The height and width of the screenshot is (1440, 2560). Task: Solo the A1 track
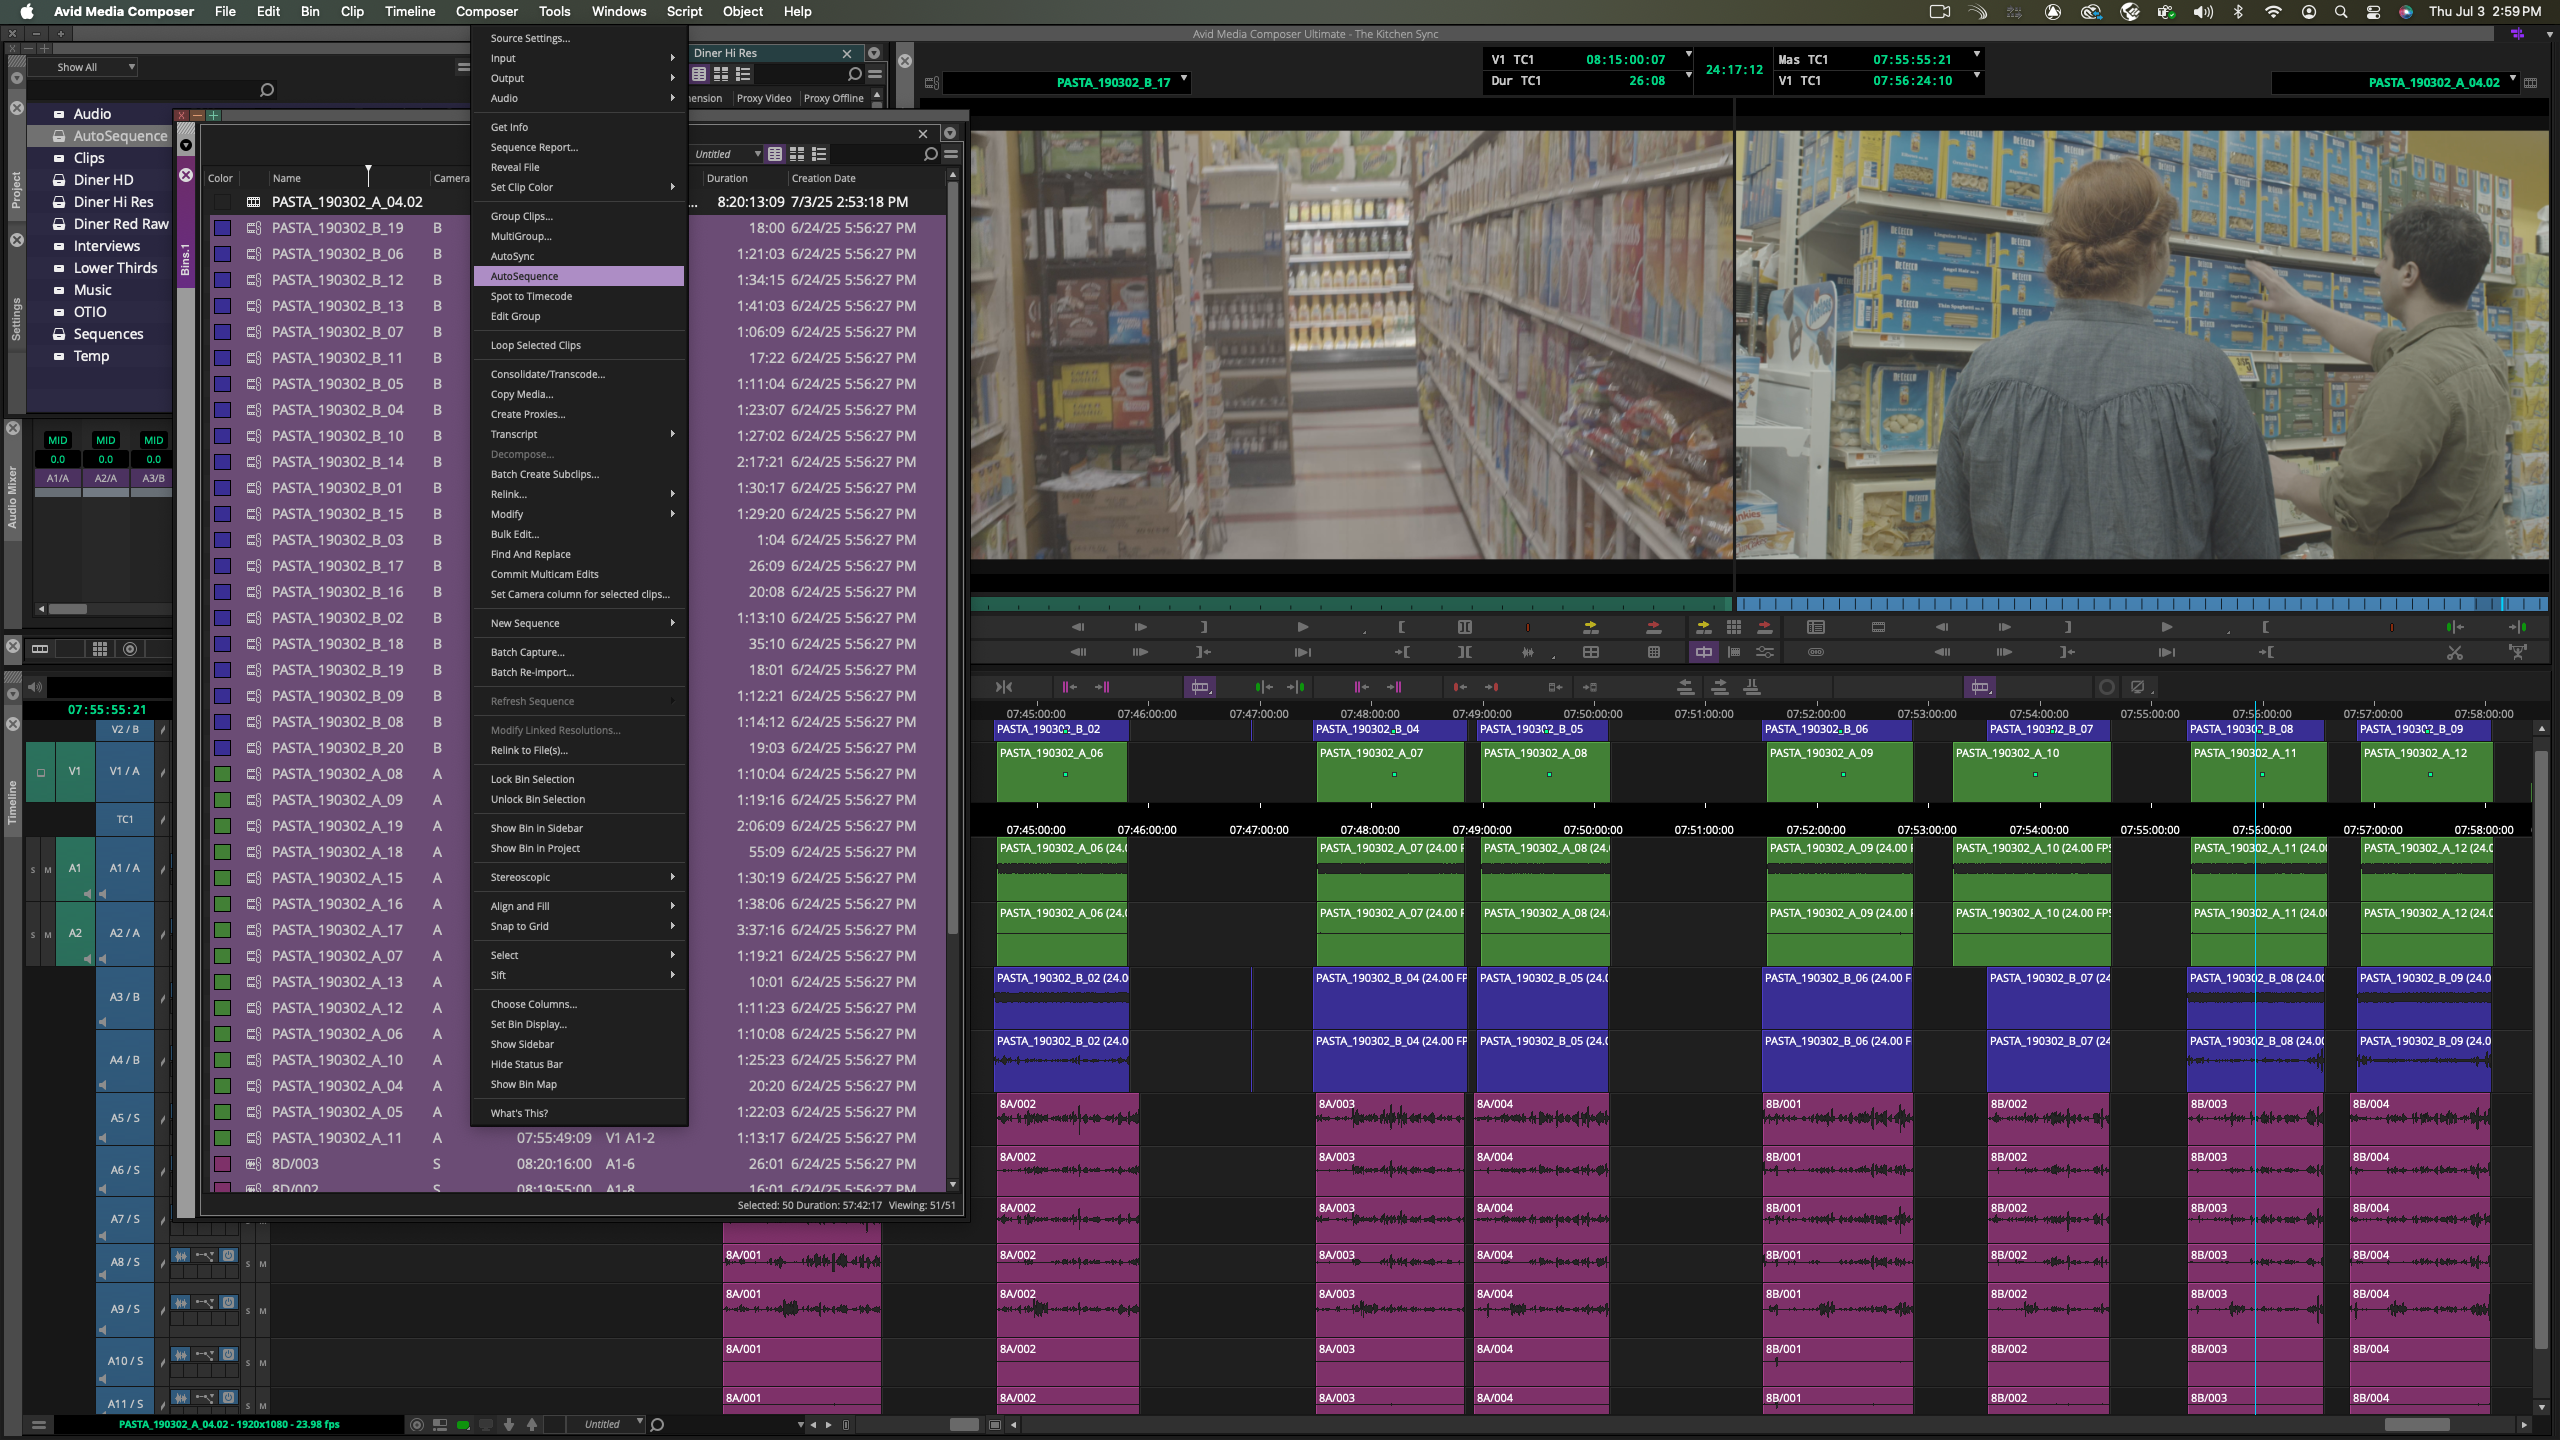(x=33, y=870)
